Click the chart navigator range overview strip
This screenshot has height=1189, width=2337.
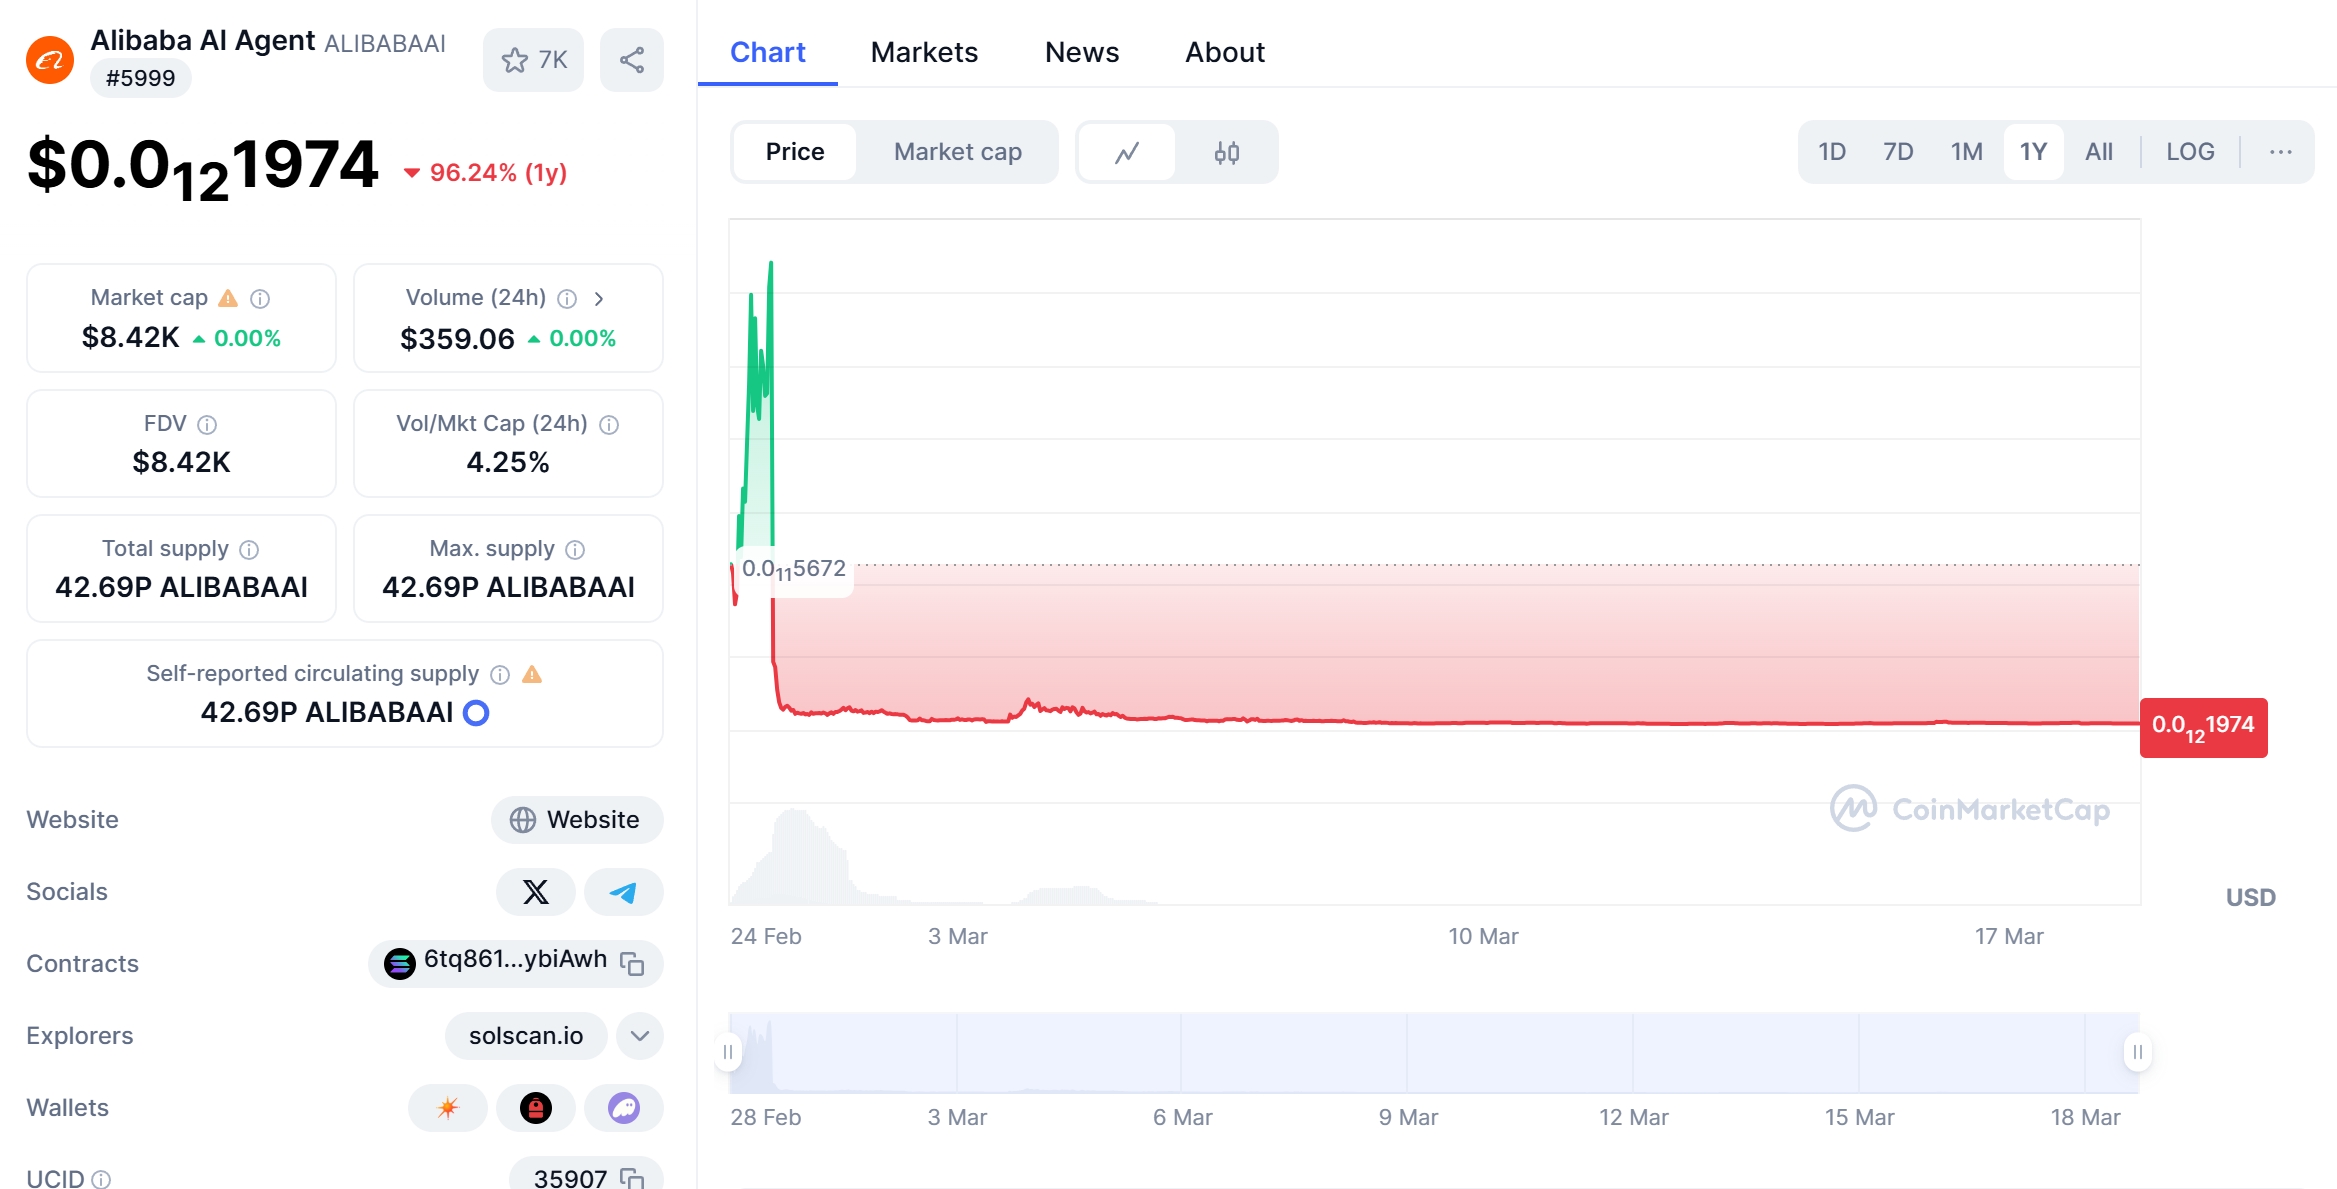click(x=1434, y=1052)
